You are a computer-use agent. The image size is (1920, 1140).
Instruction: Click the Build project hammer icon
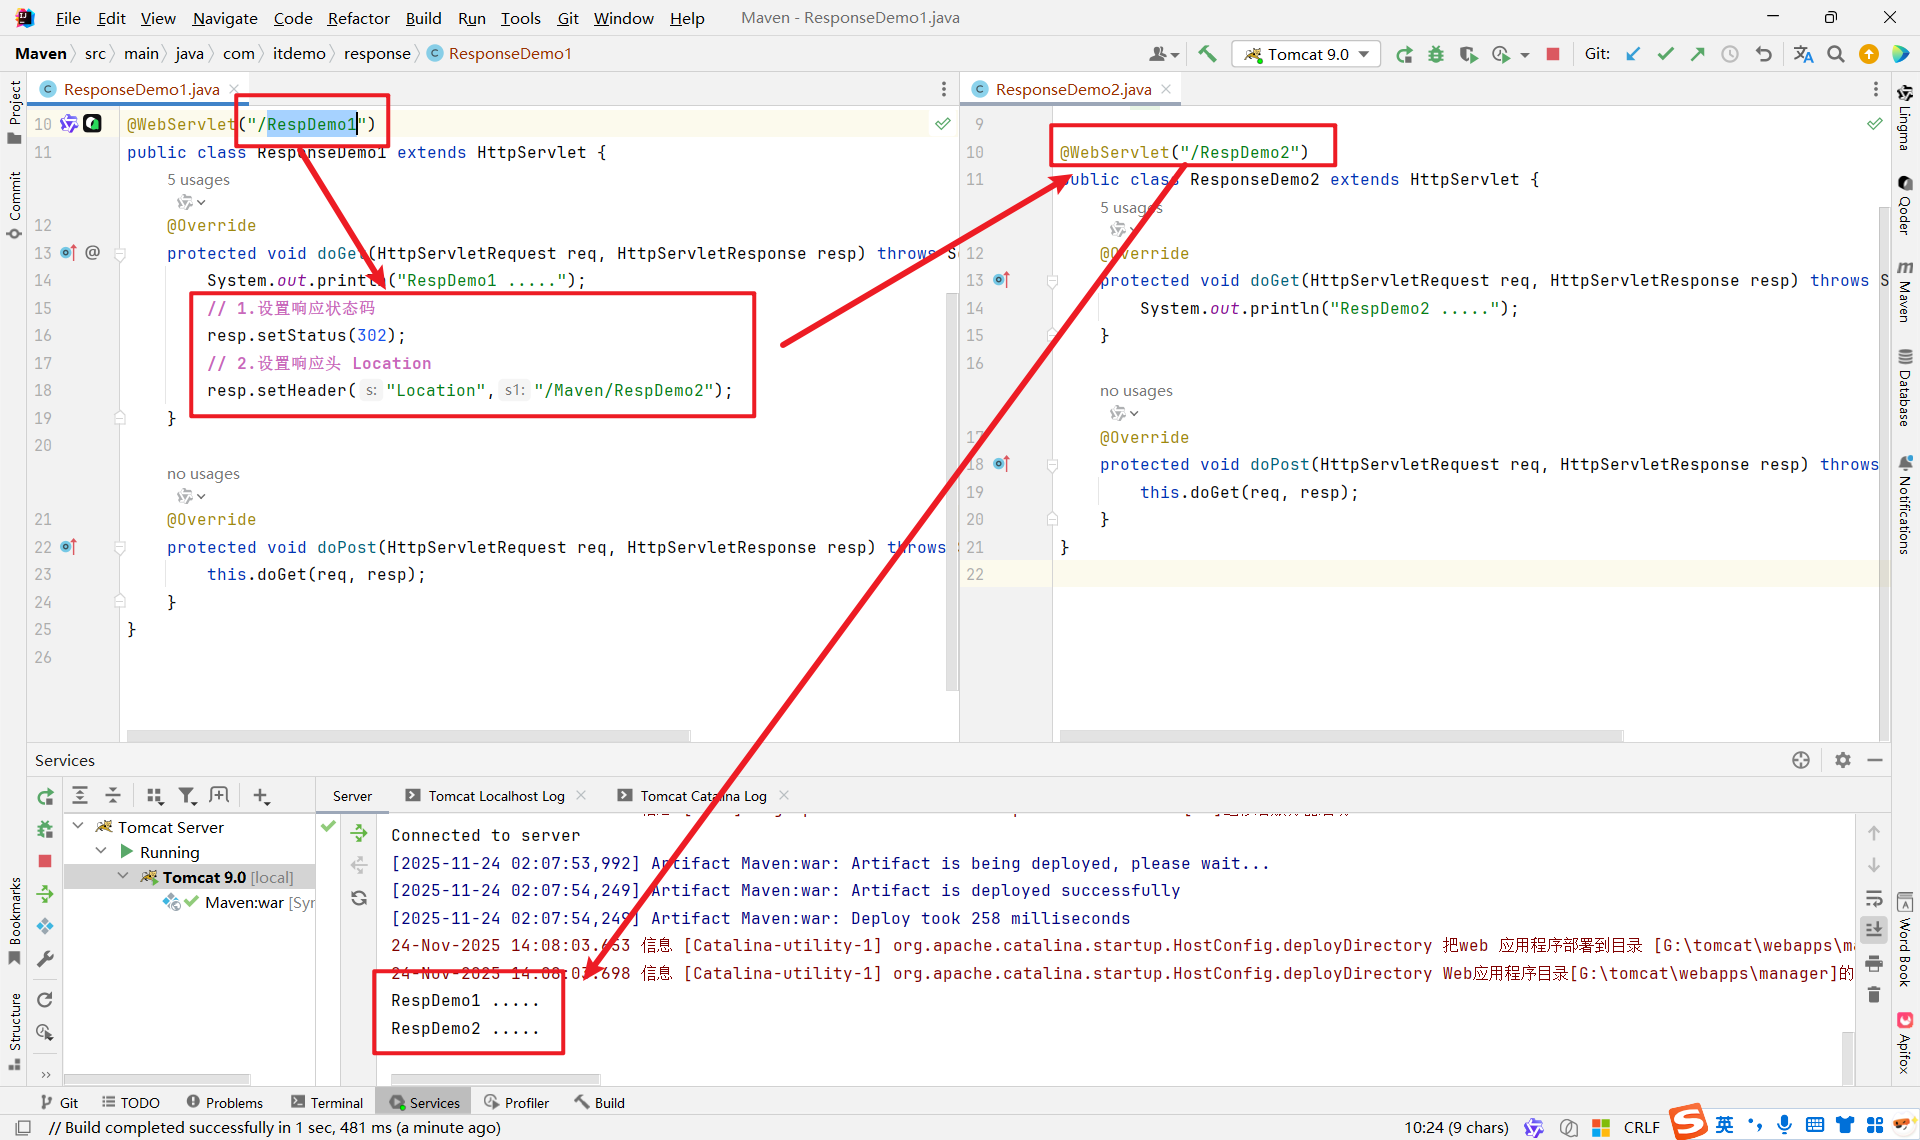click(x=1207, y=54)
